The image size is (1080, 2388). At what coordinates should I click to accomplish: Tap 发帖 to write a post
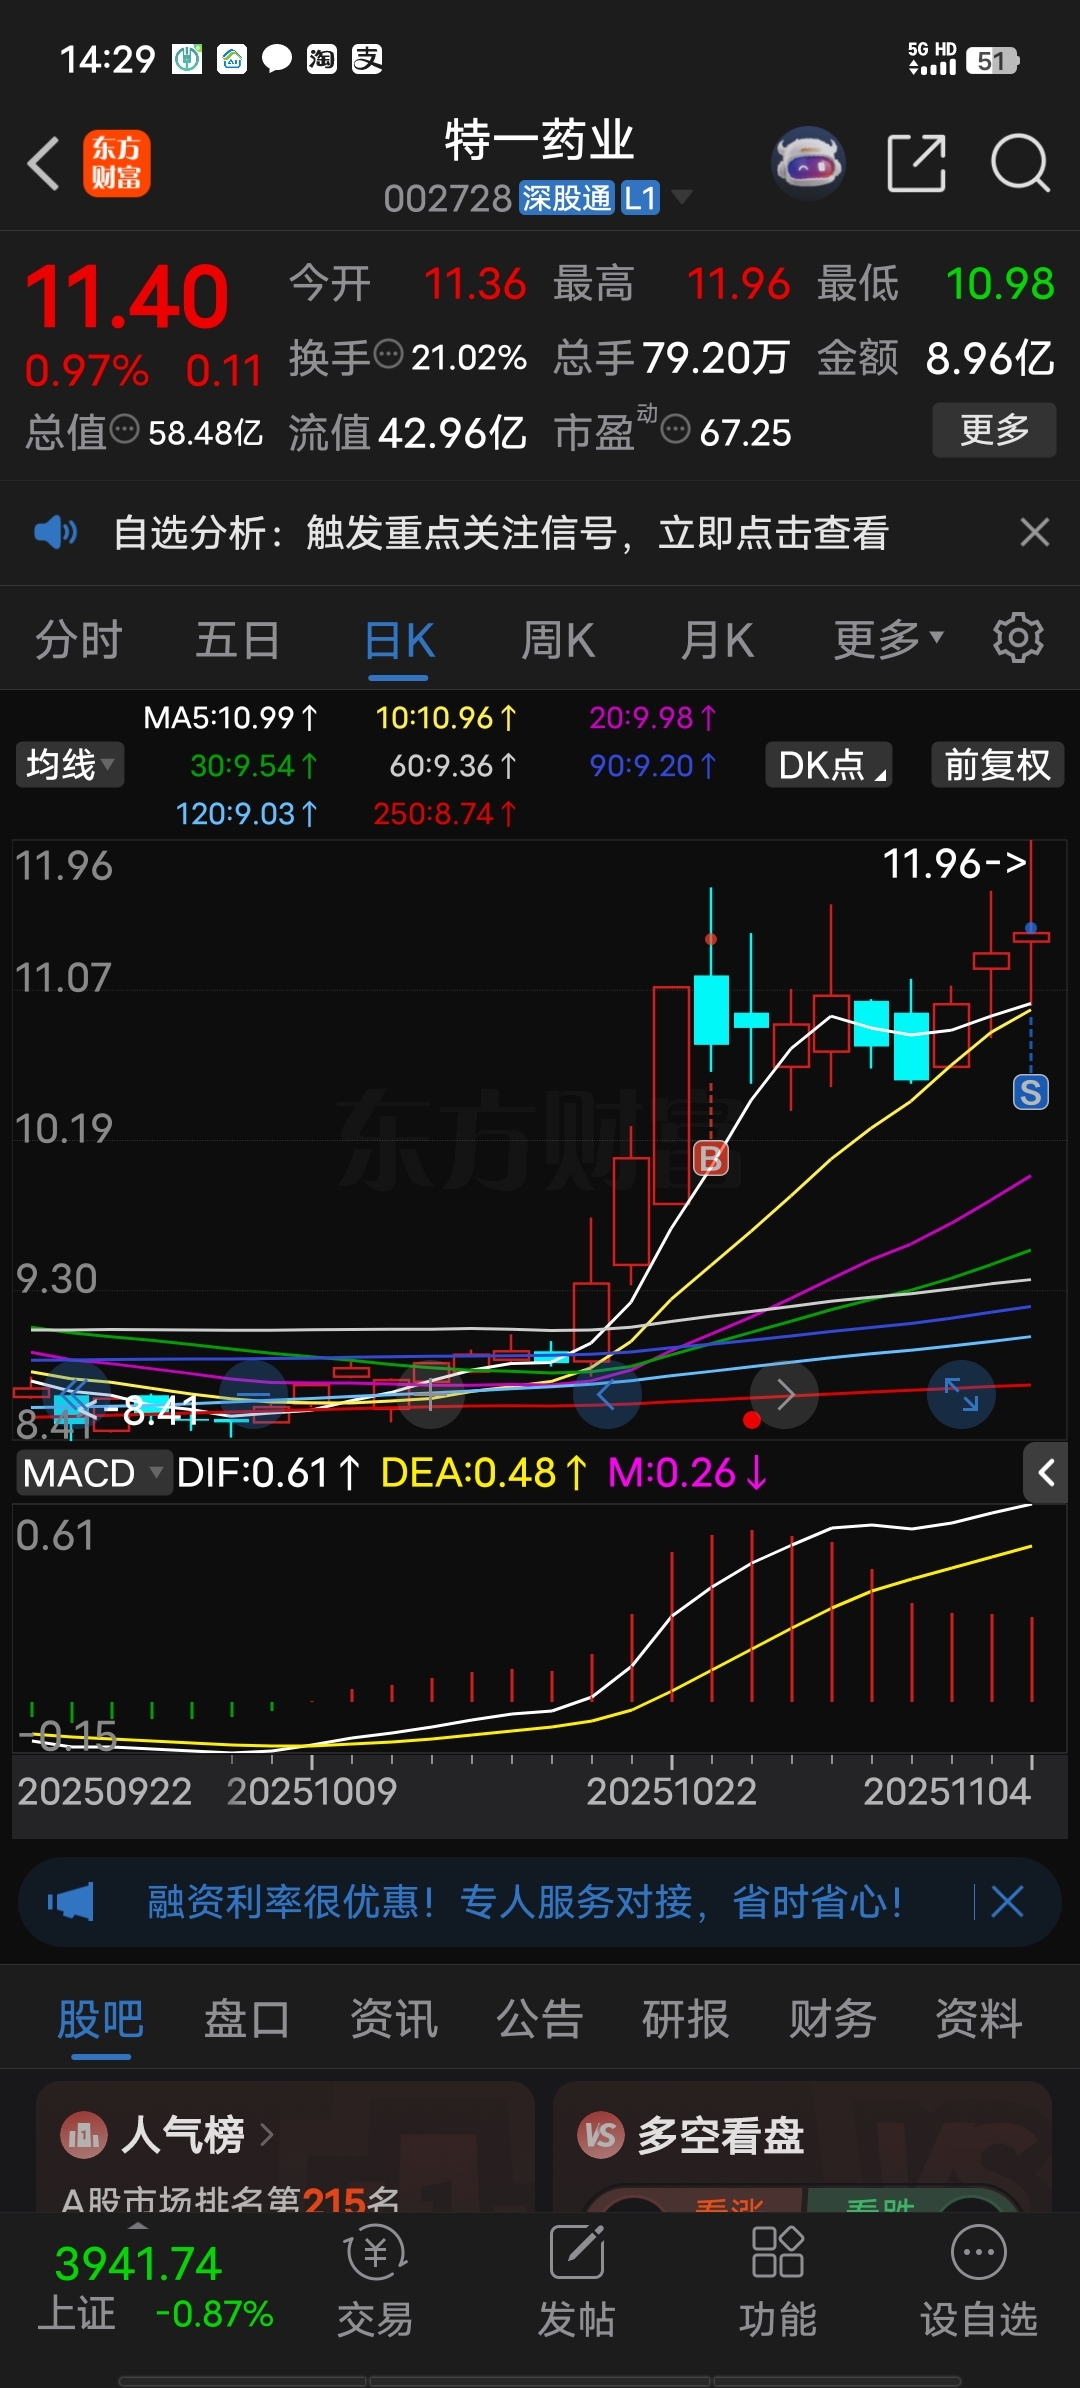[576, 2283]
